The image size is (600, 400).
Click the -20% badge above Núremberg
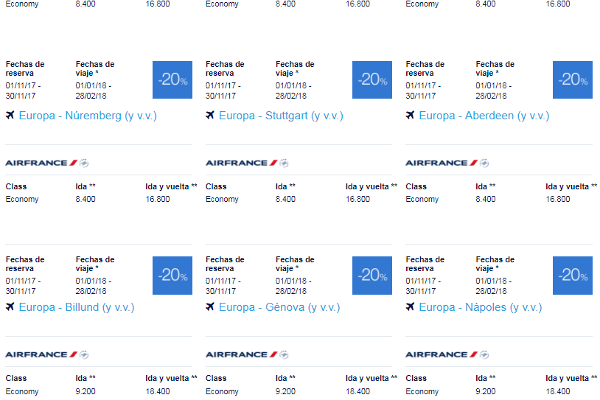click(172, 80)
